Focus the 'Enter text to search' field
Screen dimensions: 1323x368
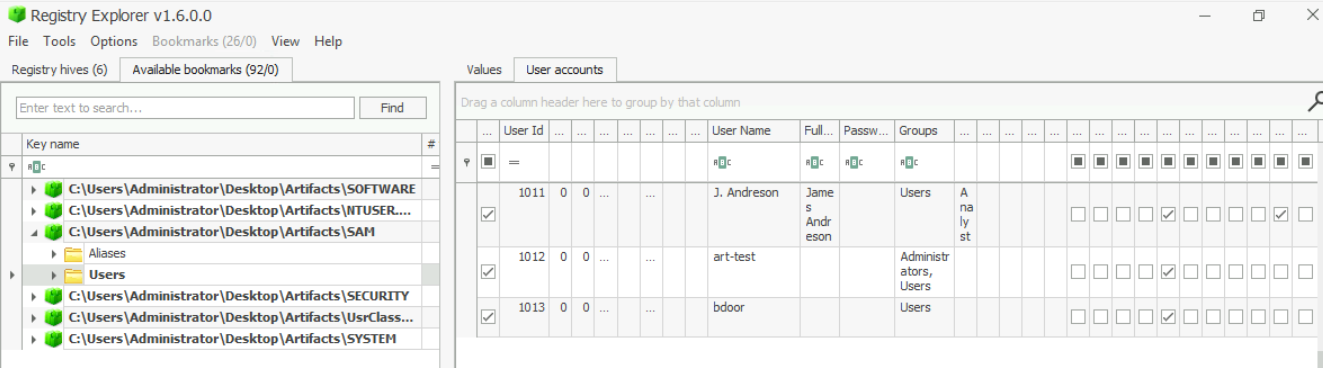186,107
